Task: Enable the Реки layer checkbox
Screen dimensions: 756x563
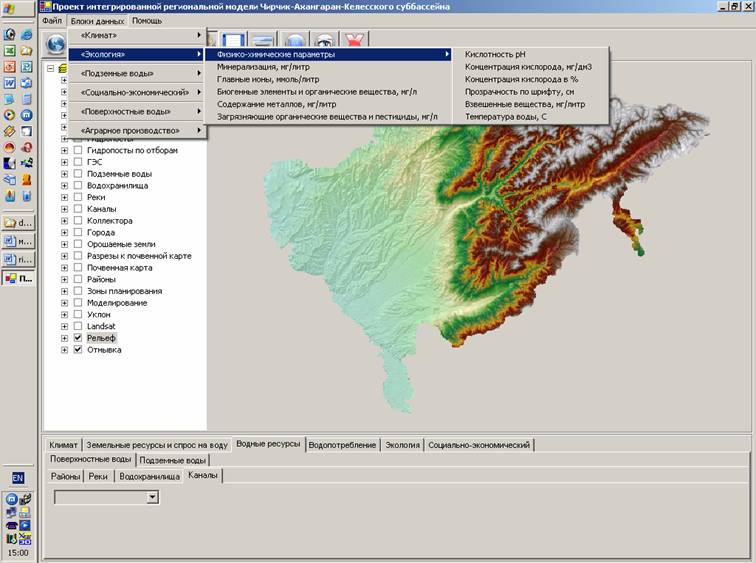Action: pyautogui.click(x=78, y=198)
